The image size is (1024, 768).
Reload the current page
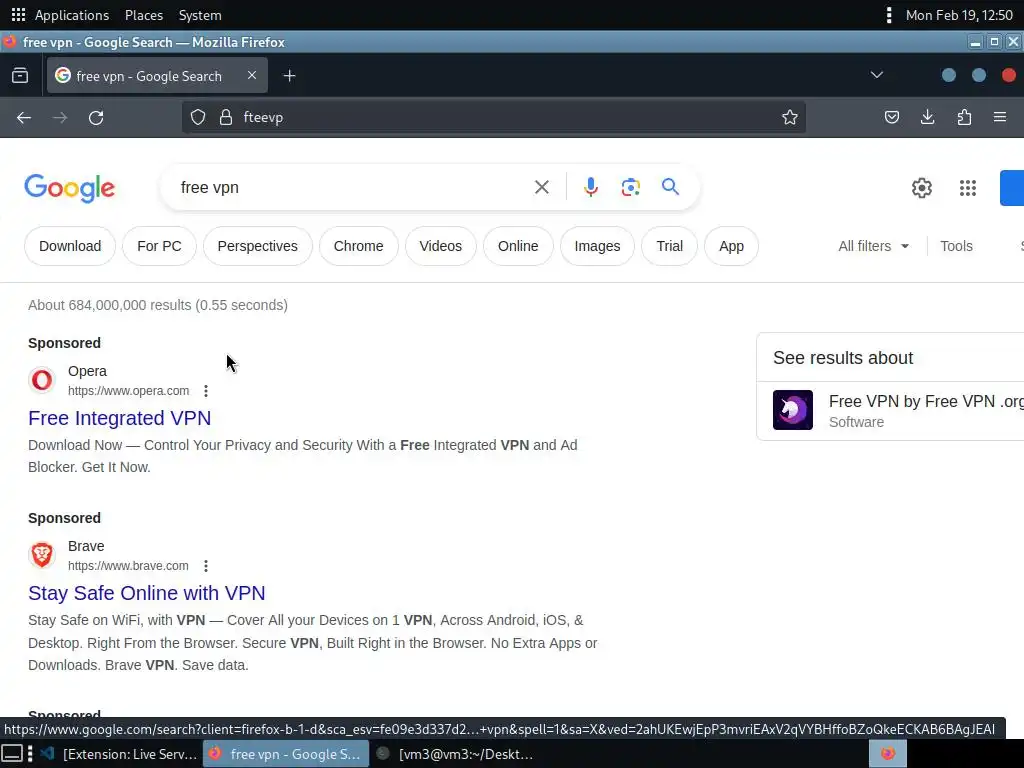96,118
